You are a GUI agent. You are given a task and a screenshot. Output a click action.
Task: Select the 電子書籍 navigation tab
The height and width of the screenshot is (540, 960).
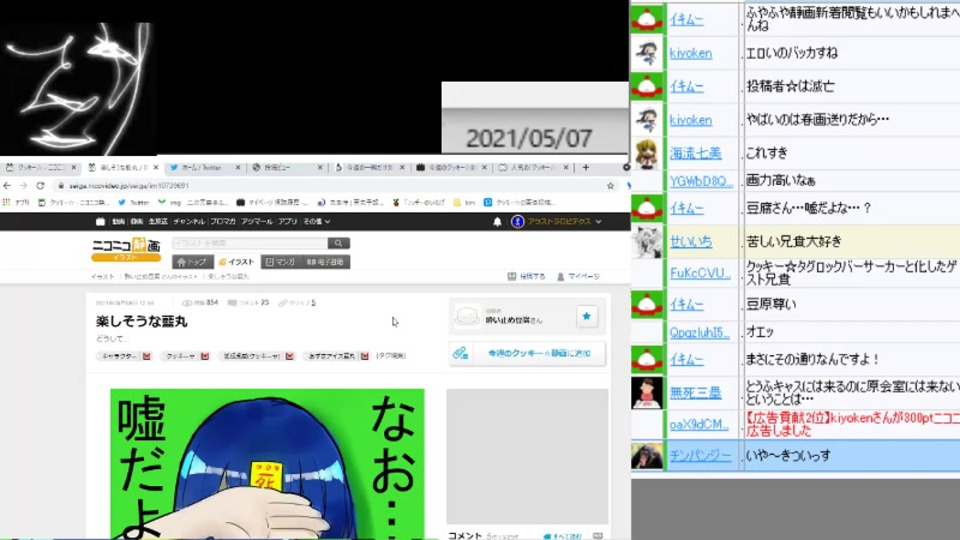[325, 262]
